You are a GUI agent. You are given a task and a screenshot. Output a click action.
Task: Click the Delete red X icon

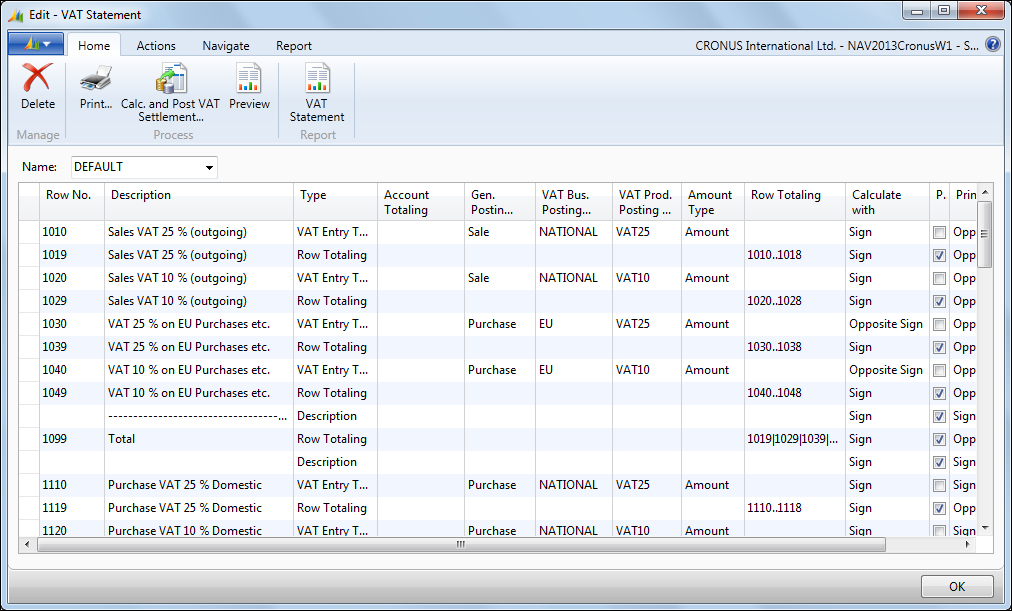pos(37,77)
